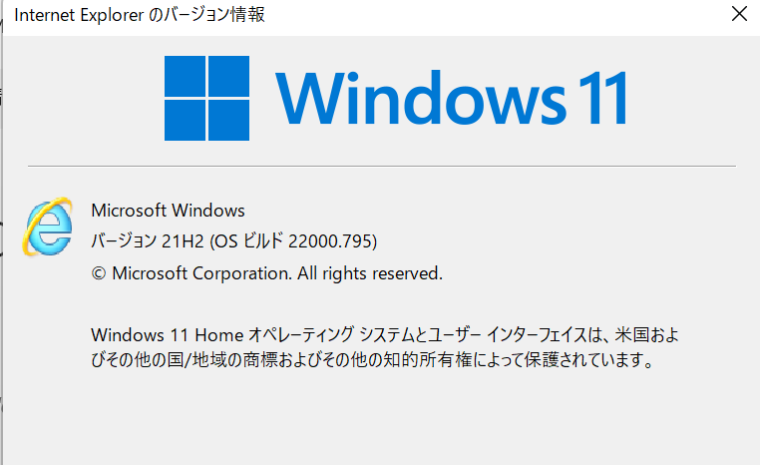Click the 'バージョン 21H2' version text
The image size is (760, 465).
147,241
